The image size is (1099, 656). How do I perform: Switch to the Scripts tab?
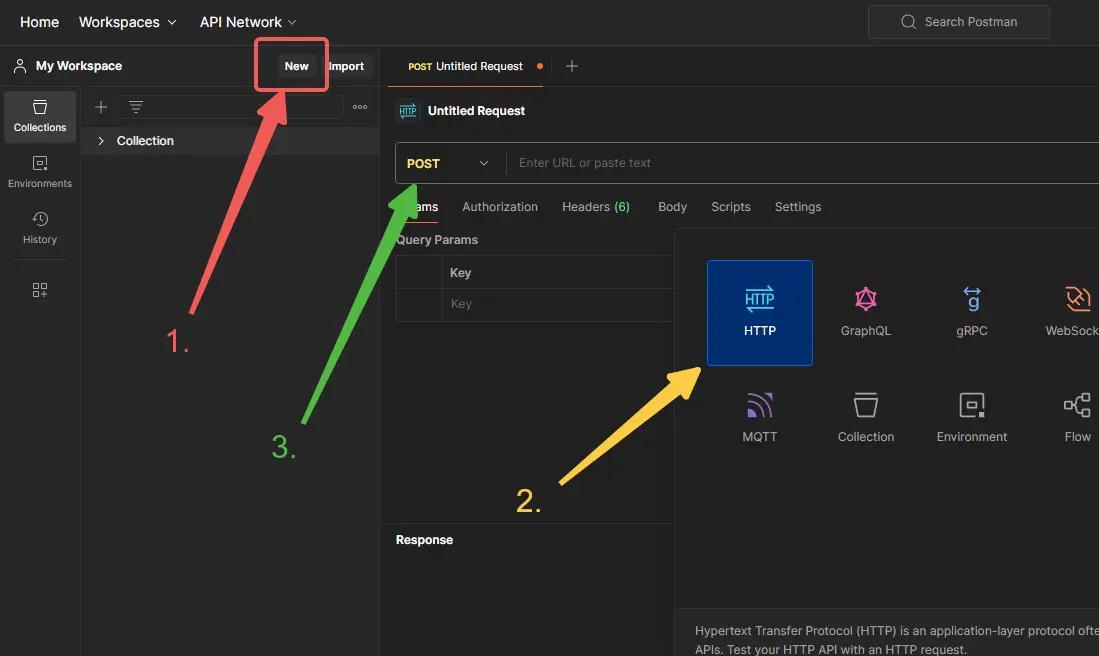tap(730, 207)
